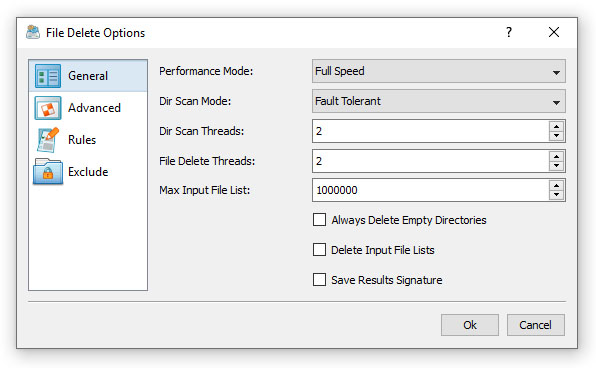The width and height of the screenshot is (596, 368).
Task: Open the Performance Mode dropdown
Action: [x=439, y=71]
